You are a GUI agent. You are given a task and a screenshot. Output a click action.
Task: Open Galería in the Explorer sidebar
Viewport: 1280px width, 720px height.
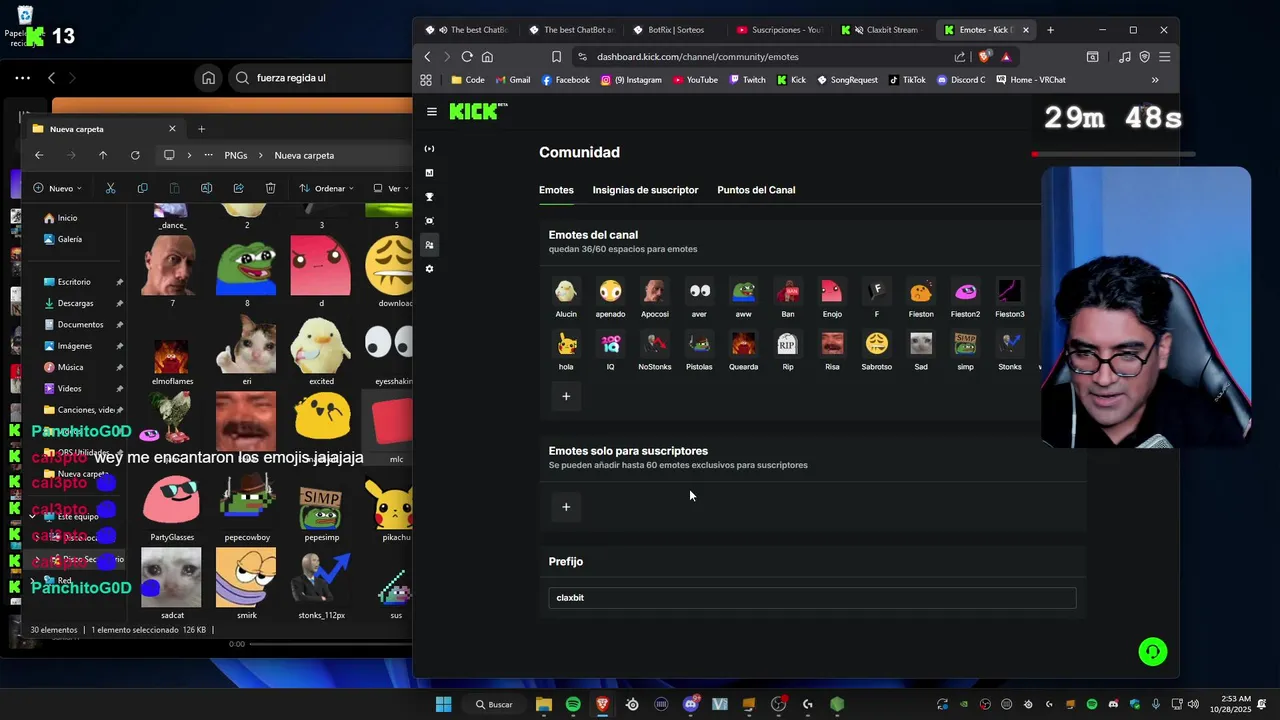[70, 239]
